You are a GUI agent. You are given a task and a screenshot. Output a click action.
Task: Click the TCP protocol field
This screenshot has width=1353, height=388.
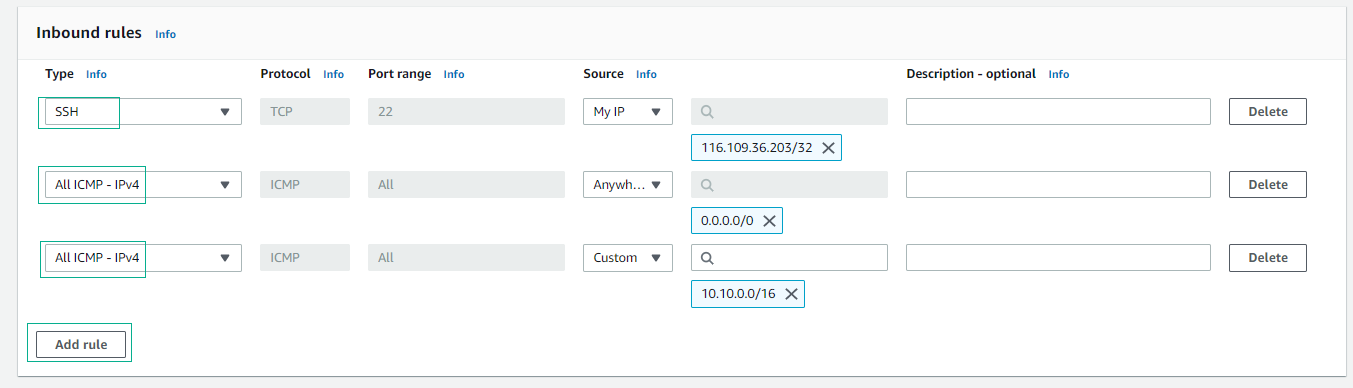pos(305,111)
